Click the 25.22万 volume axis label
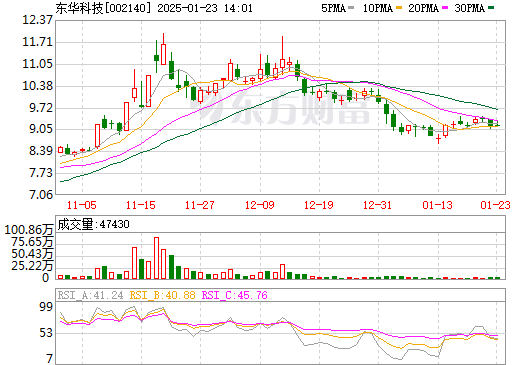 (x=32, y=266)
